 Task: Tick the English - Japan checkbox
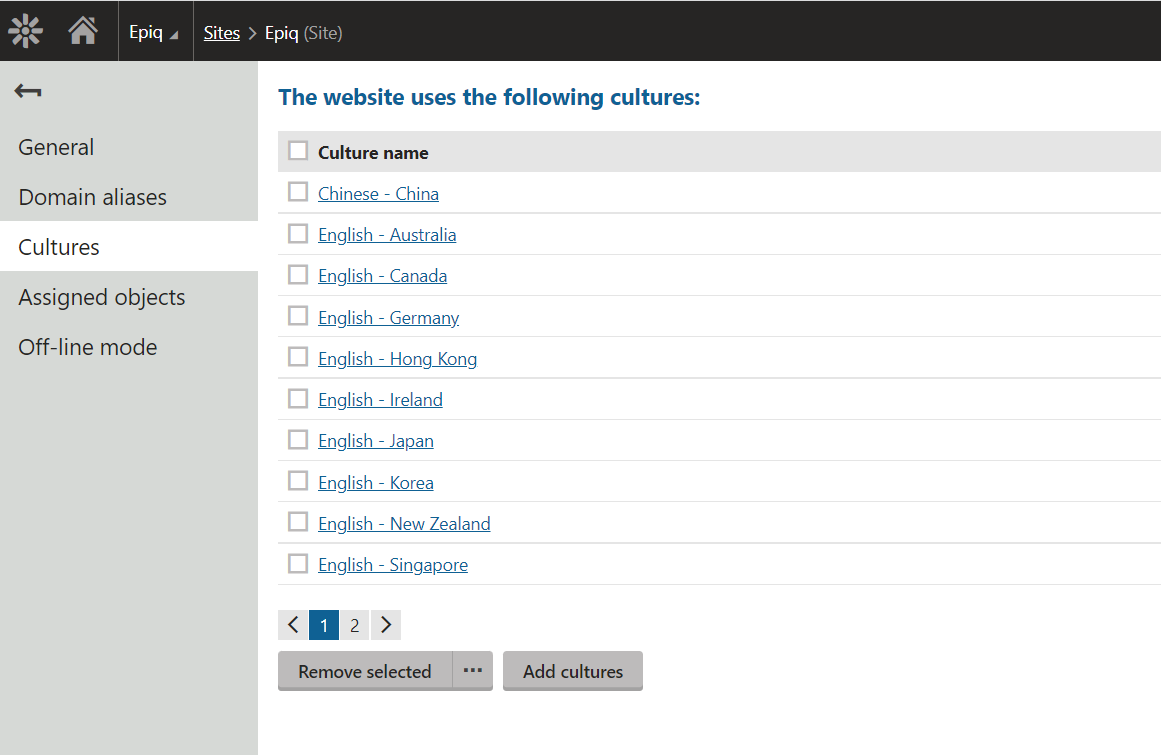click(x=298, y=440)
